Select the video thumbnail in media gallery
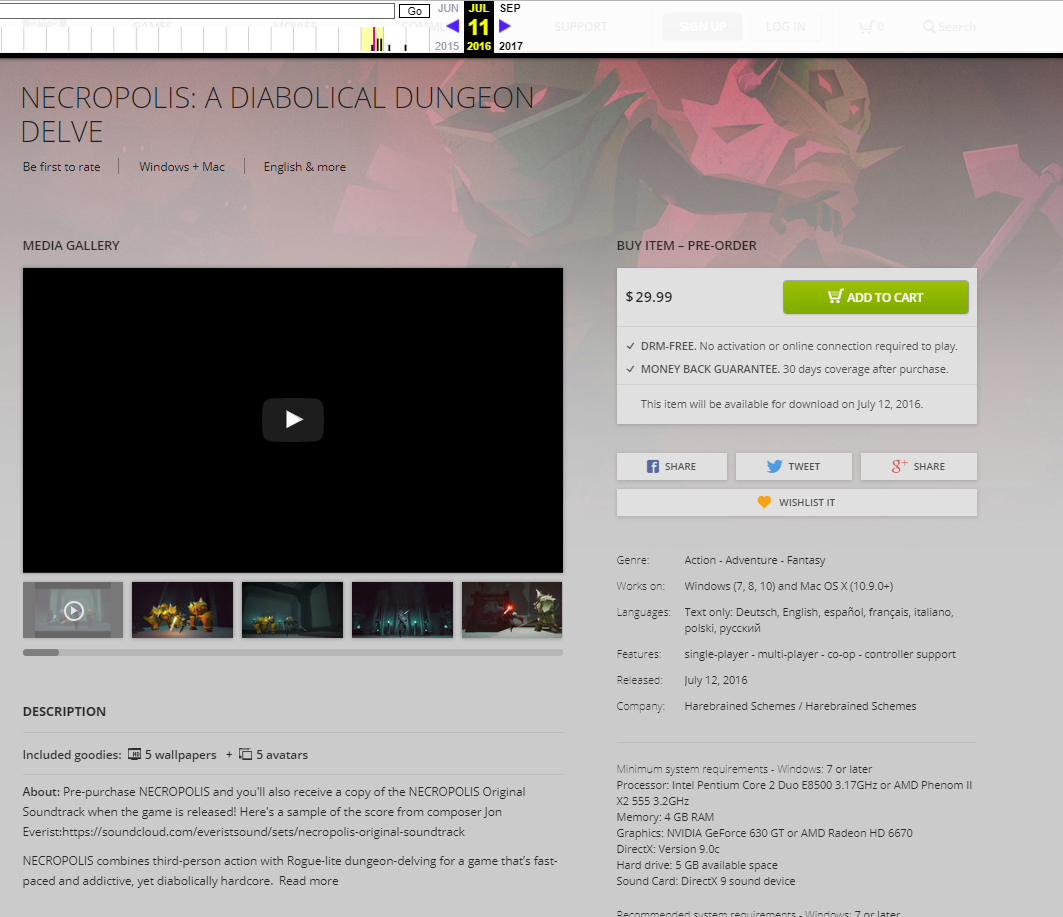Image resolution: width=1063 pixels, height=917 pixels. pos(73,610)
